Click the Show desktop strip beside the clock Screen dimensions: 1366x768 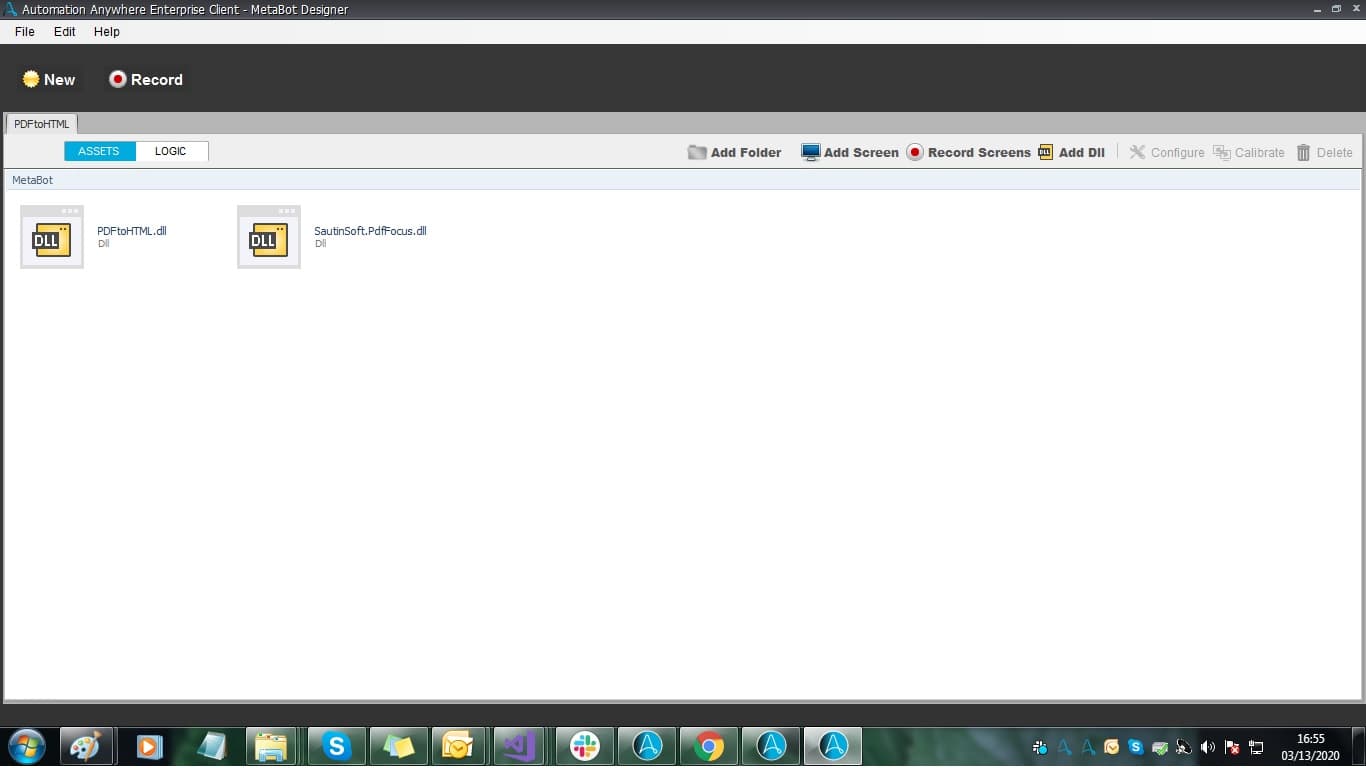[x=1359, y=746]
